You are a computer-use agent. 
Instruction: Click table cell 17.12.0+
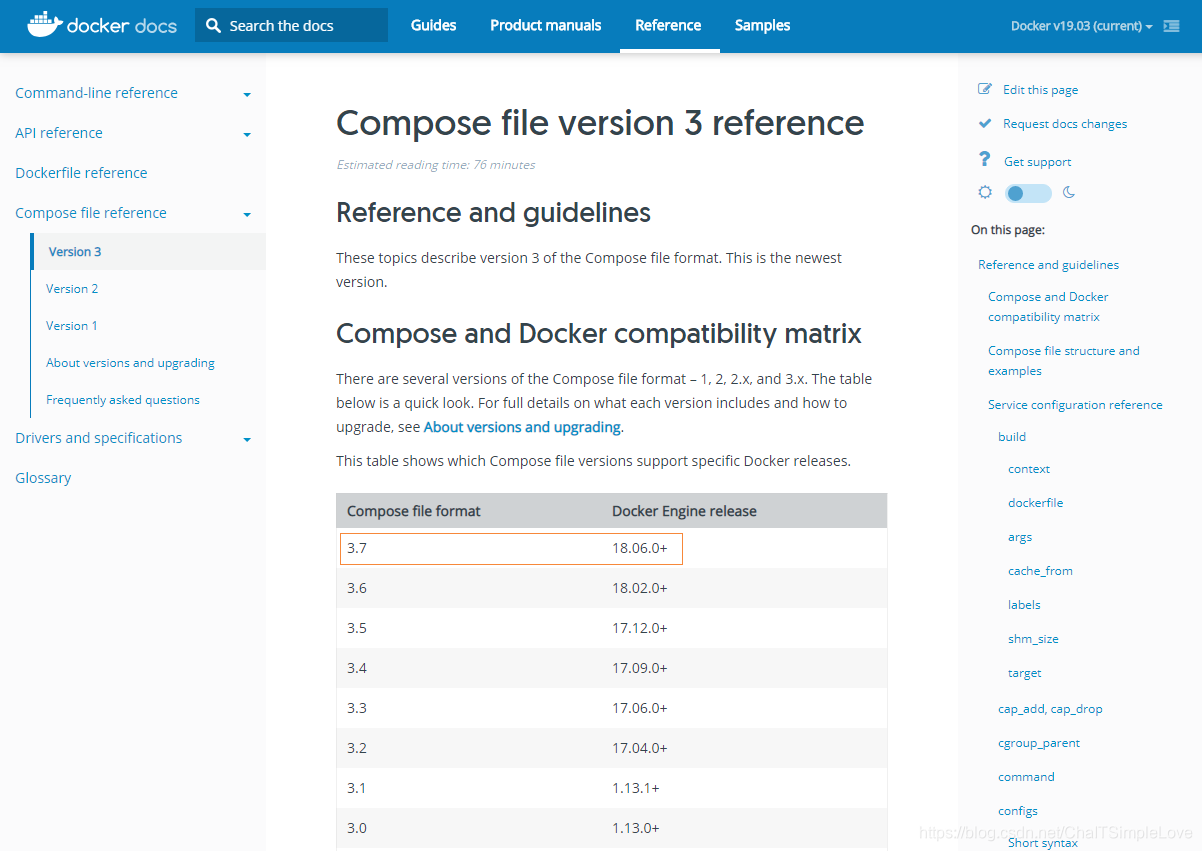[x=640, y=628]
